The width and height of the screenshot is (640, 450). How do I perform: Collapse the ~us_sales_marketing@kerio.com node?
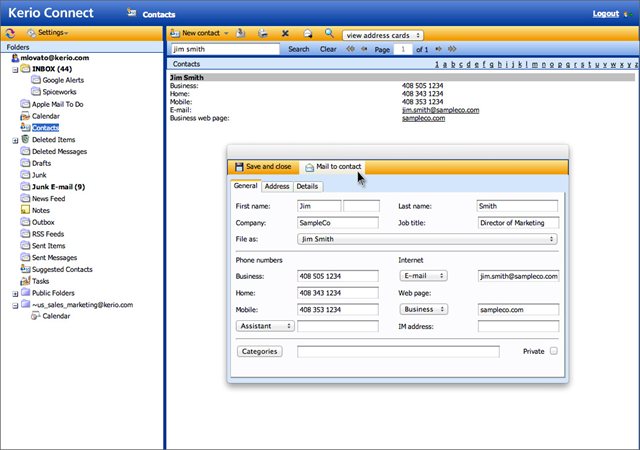tap(15, 305)
